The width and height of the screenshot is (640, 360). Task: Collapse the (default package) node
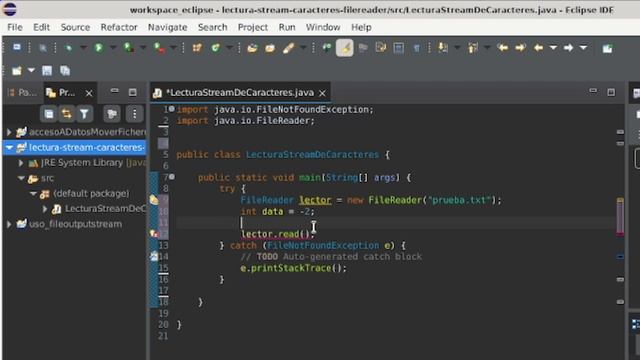pyautogui.click(x=33, y=193)
